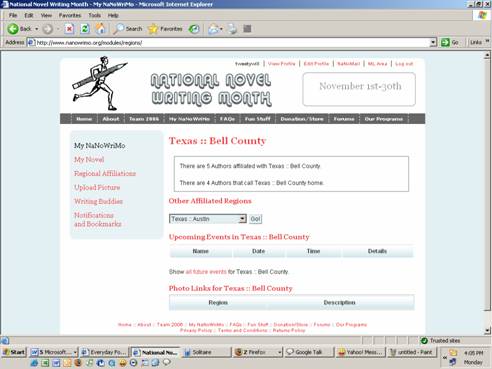Screen dimensions: 492x369
Task: Click the Print icon in toolbar
Action: (x=232, y=29)
